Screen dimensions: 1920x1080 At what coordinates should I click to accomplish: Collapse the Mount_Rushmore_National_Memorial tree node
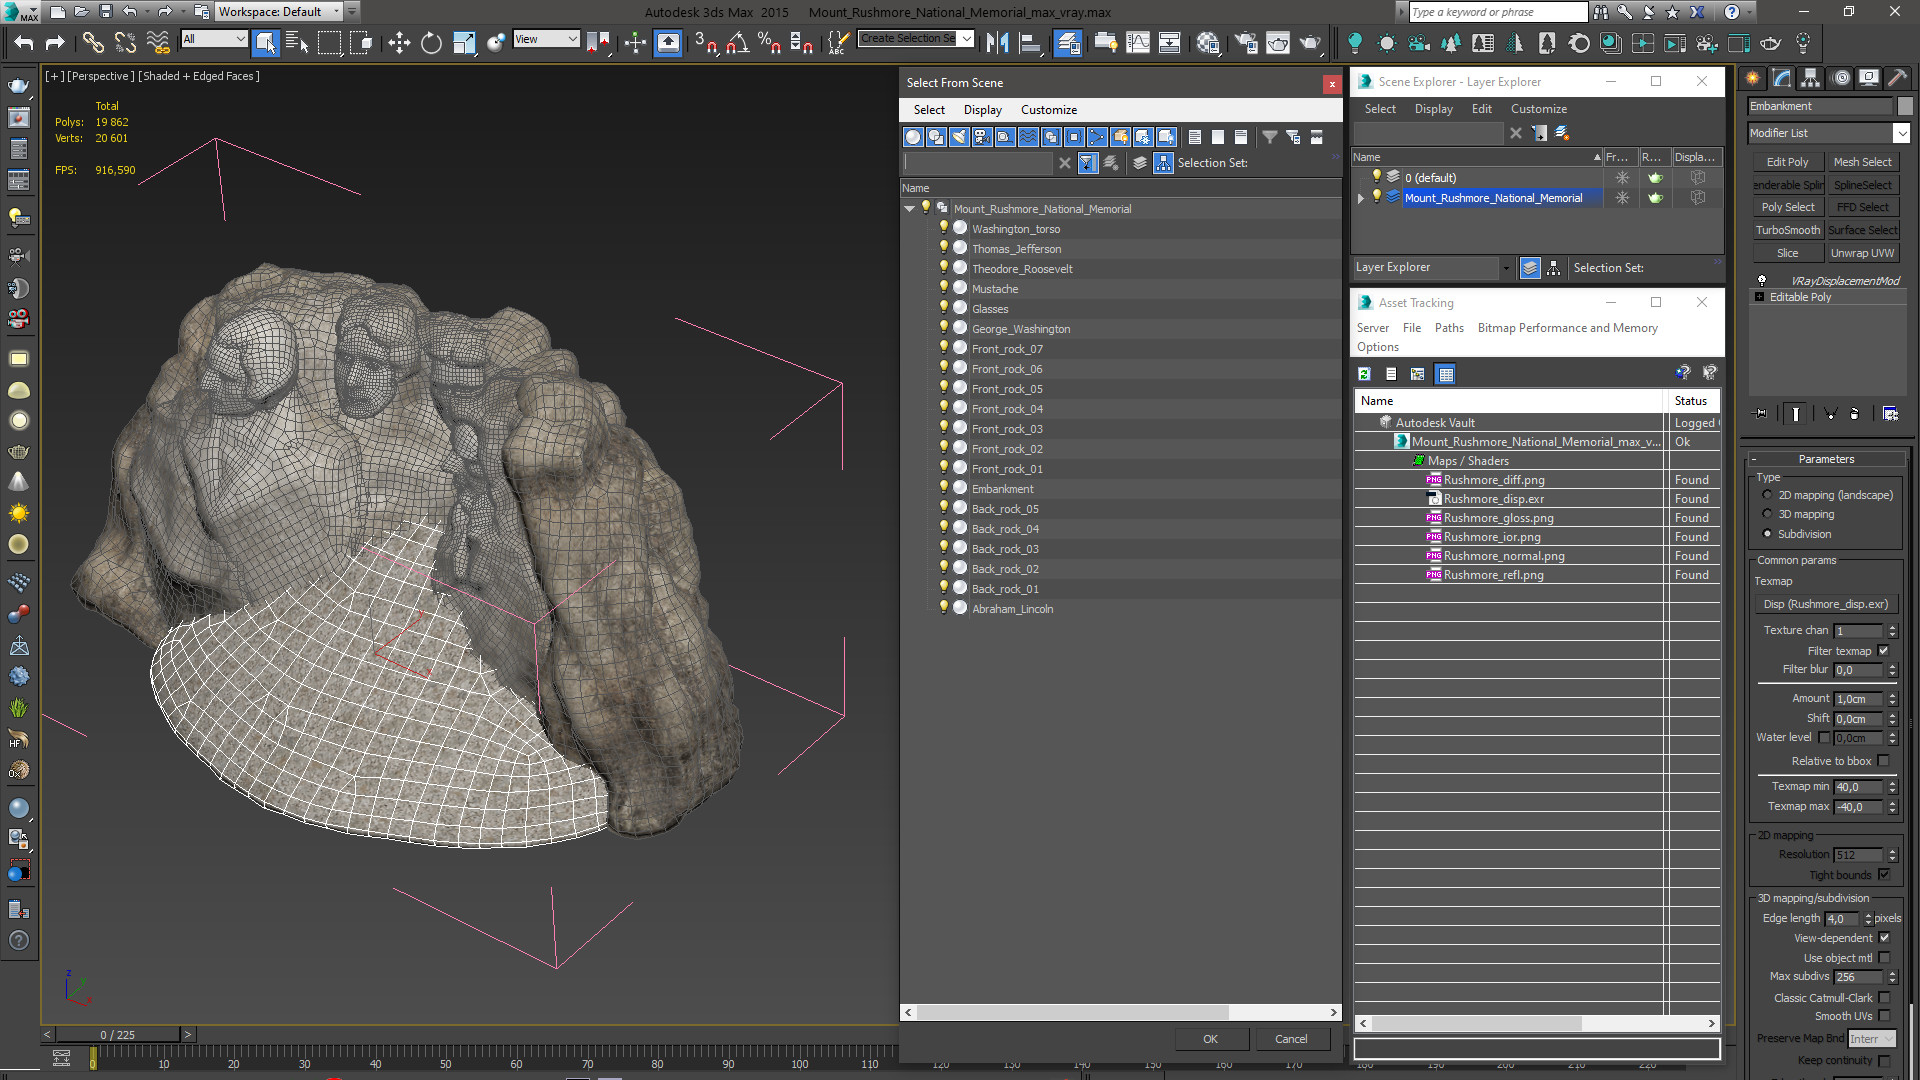910,209
